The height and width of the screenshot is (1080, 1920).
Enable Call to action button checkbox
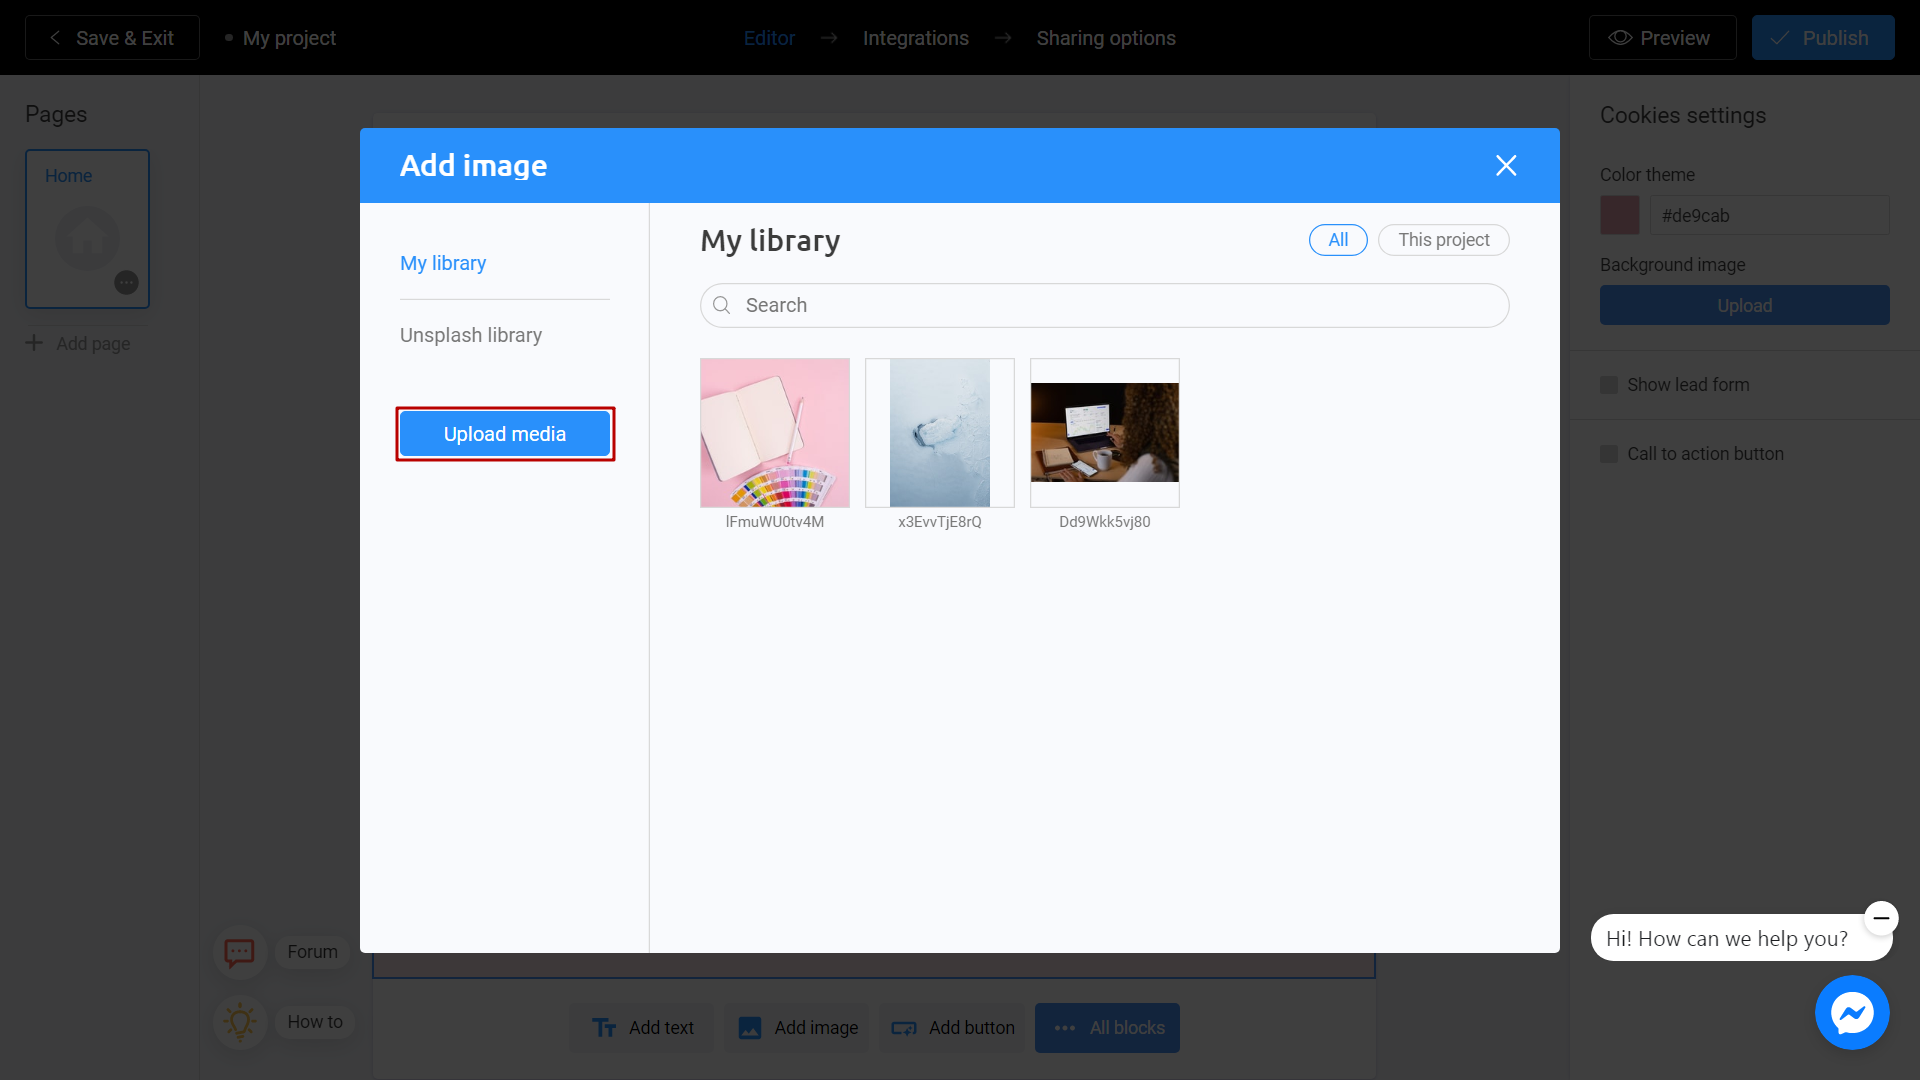[x=1609, y=454]
